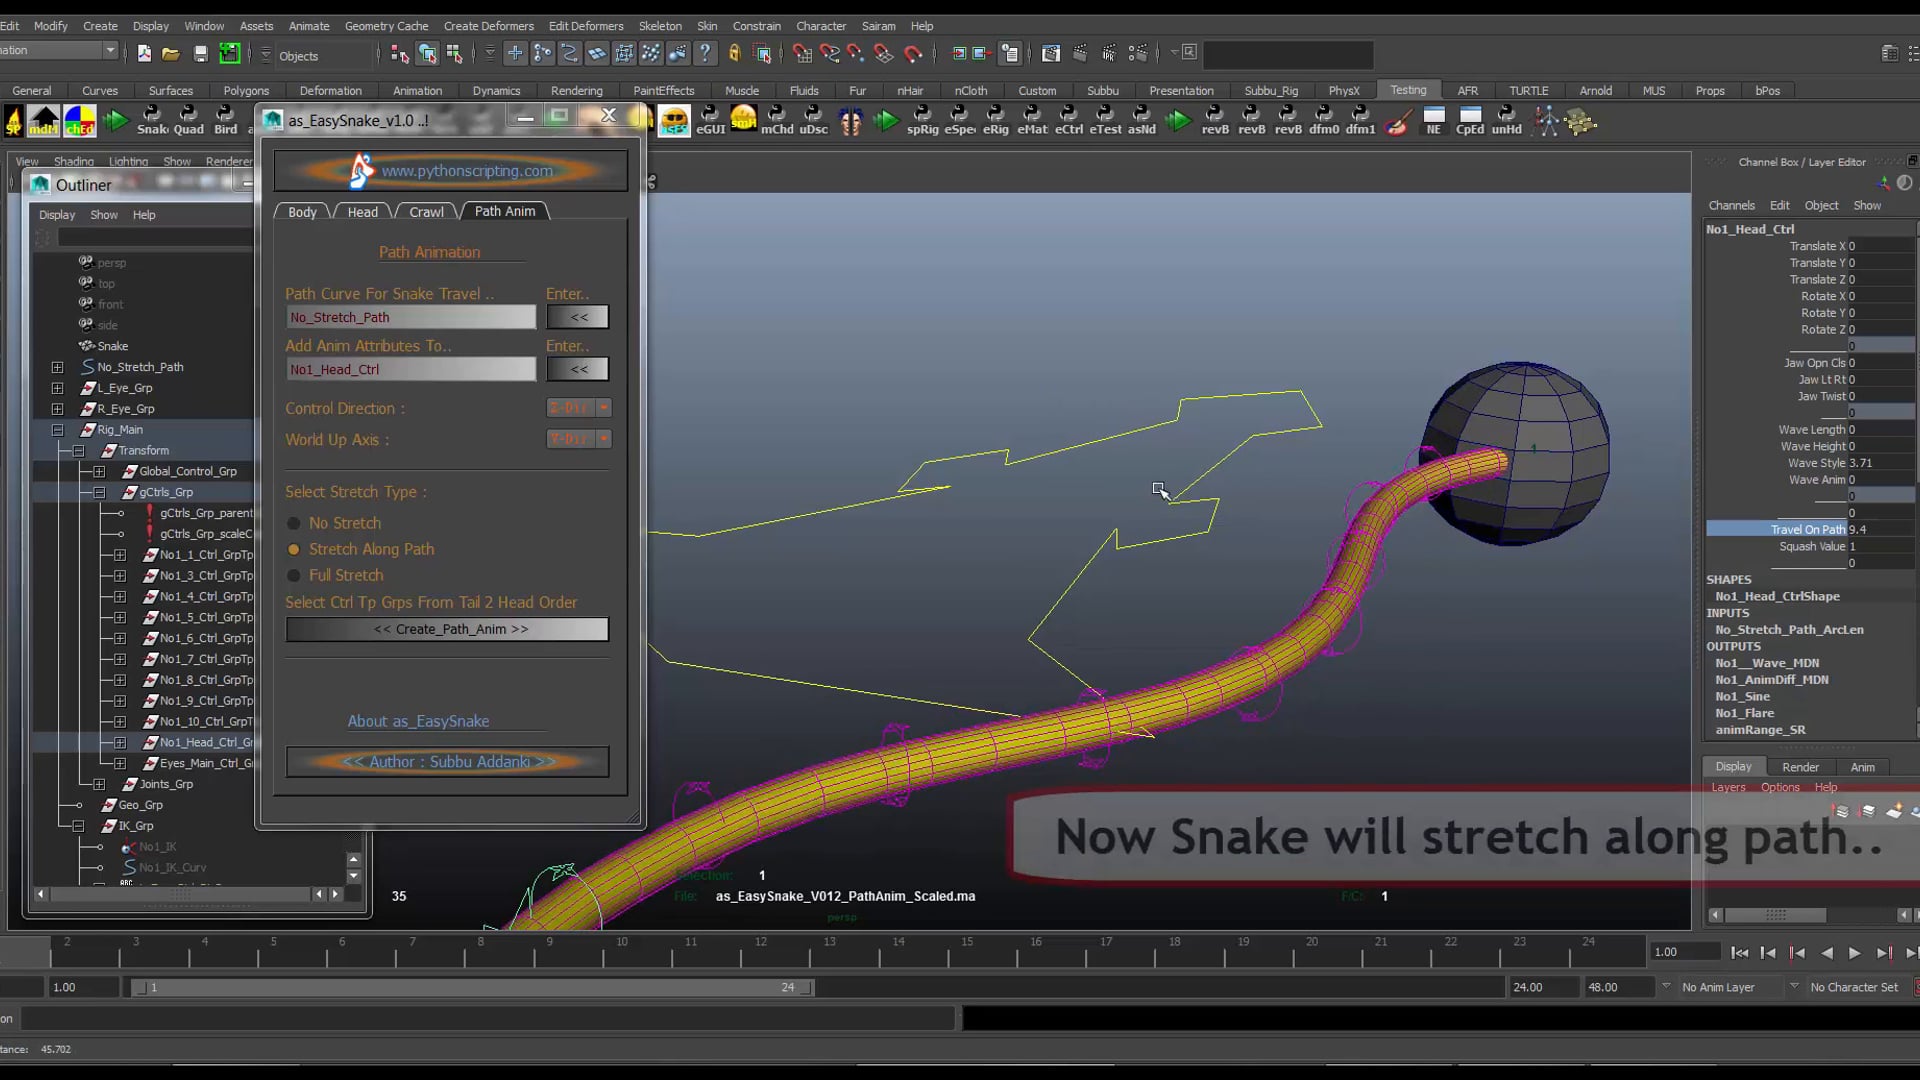The image size is (1920, 1080).
Task: Switch to the Crawl tab
Action: click(x=426, y=212)
